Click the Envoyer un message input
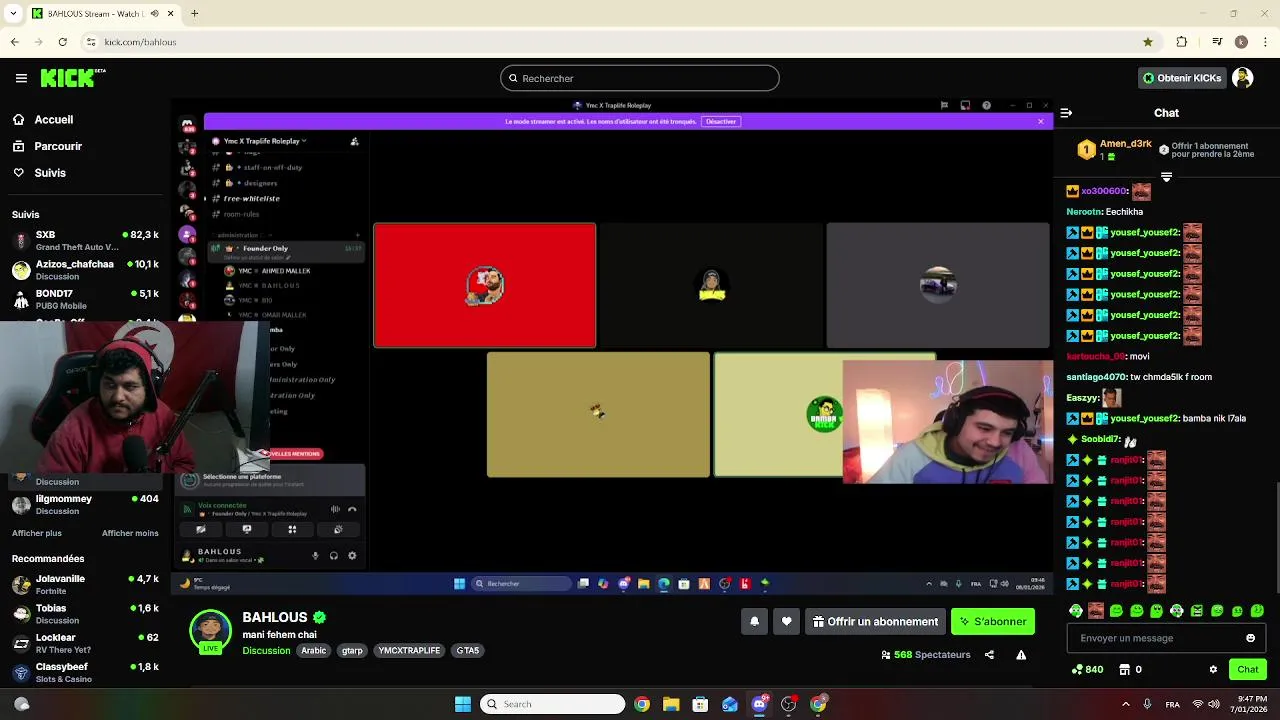 (1166, 638)
